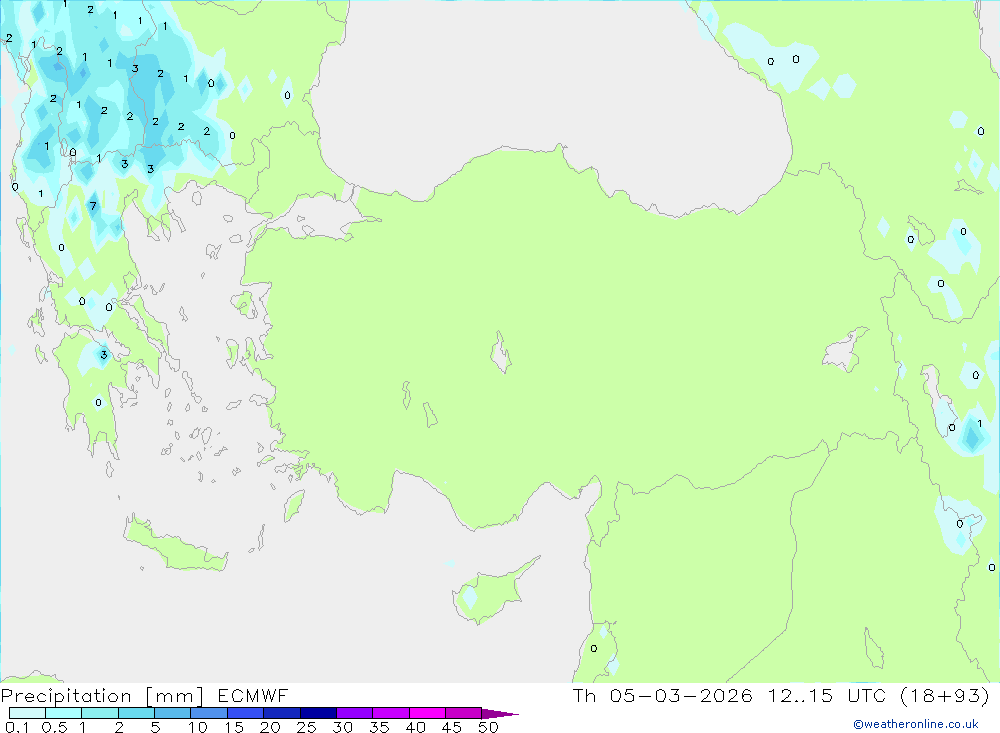Select the 5–10 mm legend color swatch
1000x733 pixels.
pyautogui.click(x=172, y=713)
